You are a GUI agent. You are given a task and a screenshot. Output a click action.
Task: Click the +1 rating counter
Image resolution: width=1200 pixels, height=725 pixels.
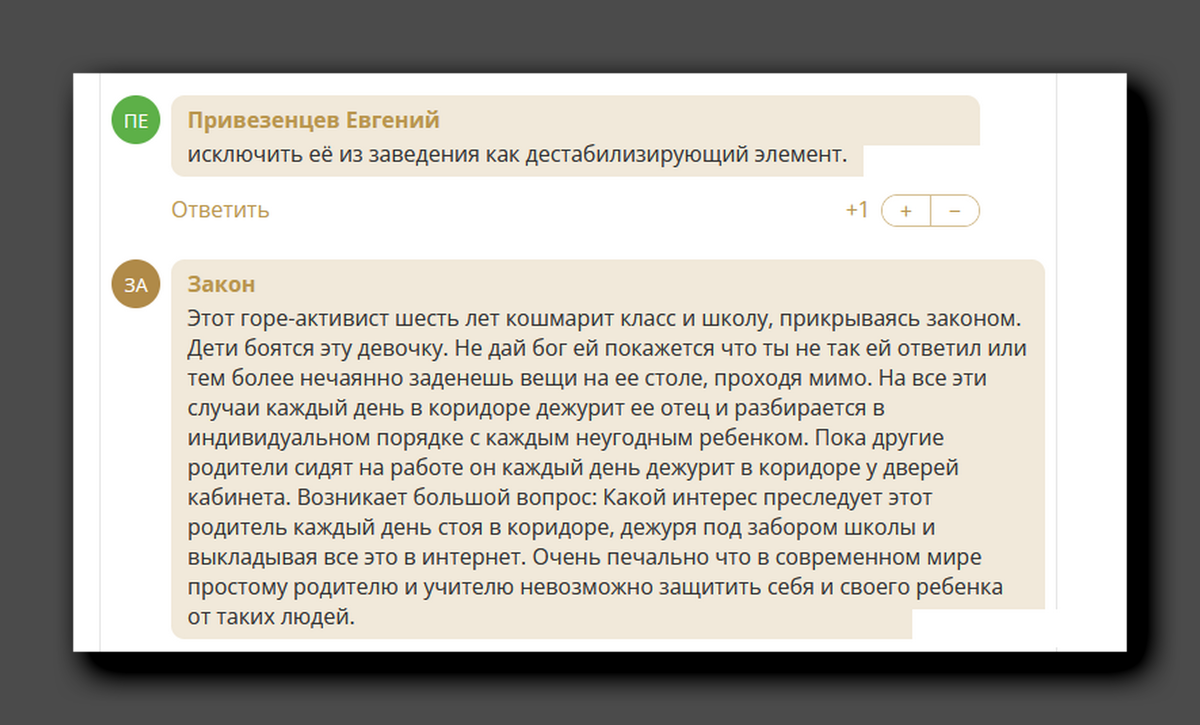point(856,210)
